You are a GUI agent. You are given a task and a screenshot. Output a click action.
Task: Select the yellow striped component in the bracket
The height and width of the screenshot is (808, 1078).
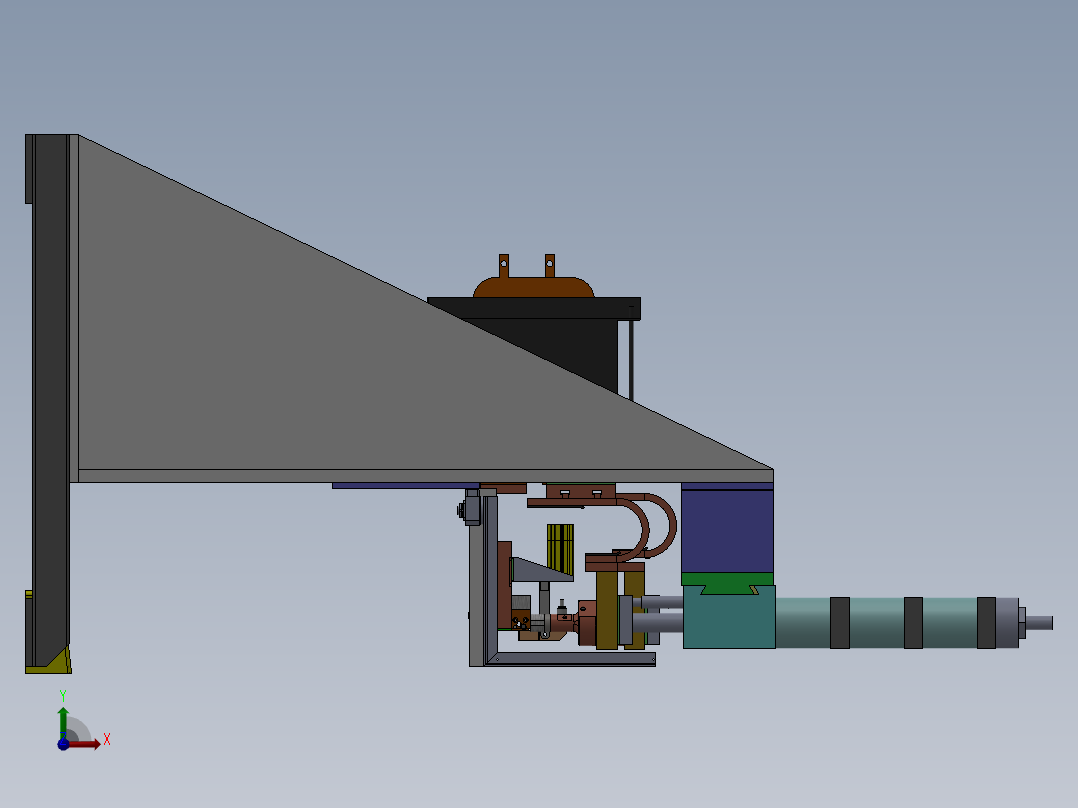[560, 549]
